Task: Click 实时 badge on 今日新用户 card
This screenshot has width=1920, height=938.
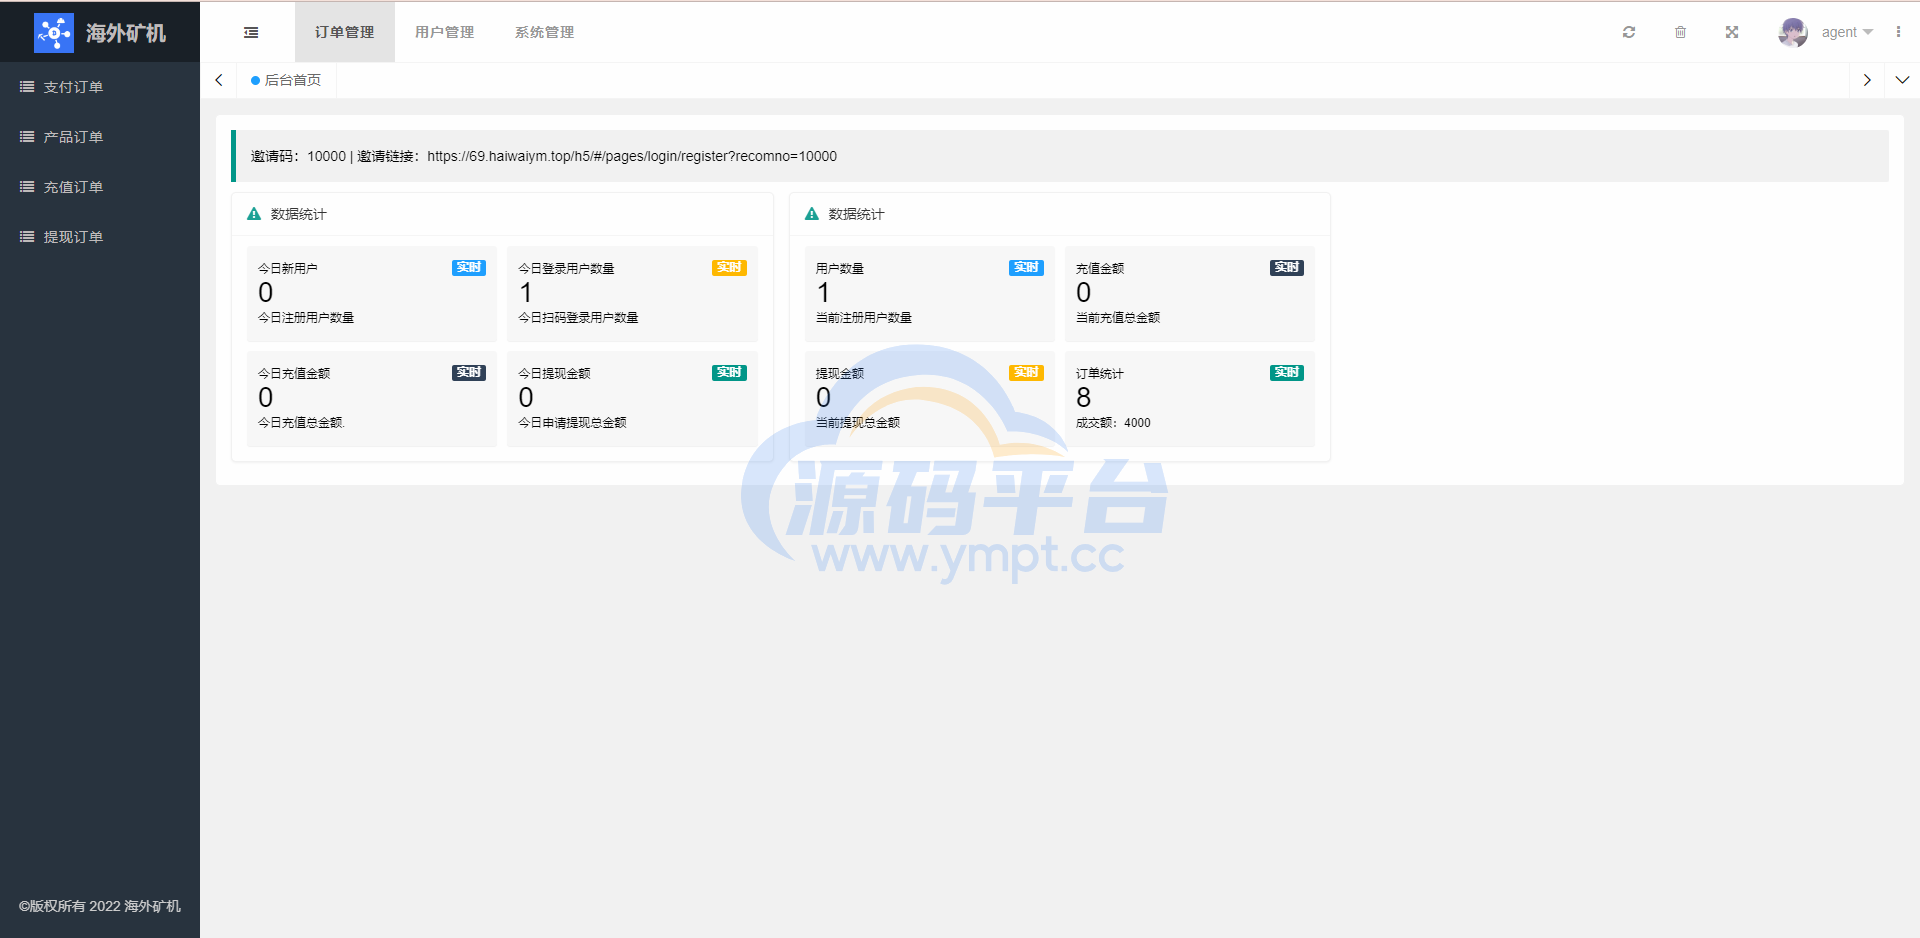Action: (x=469, y=268)
